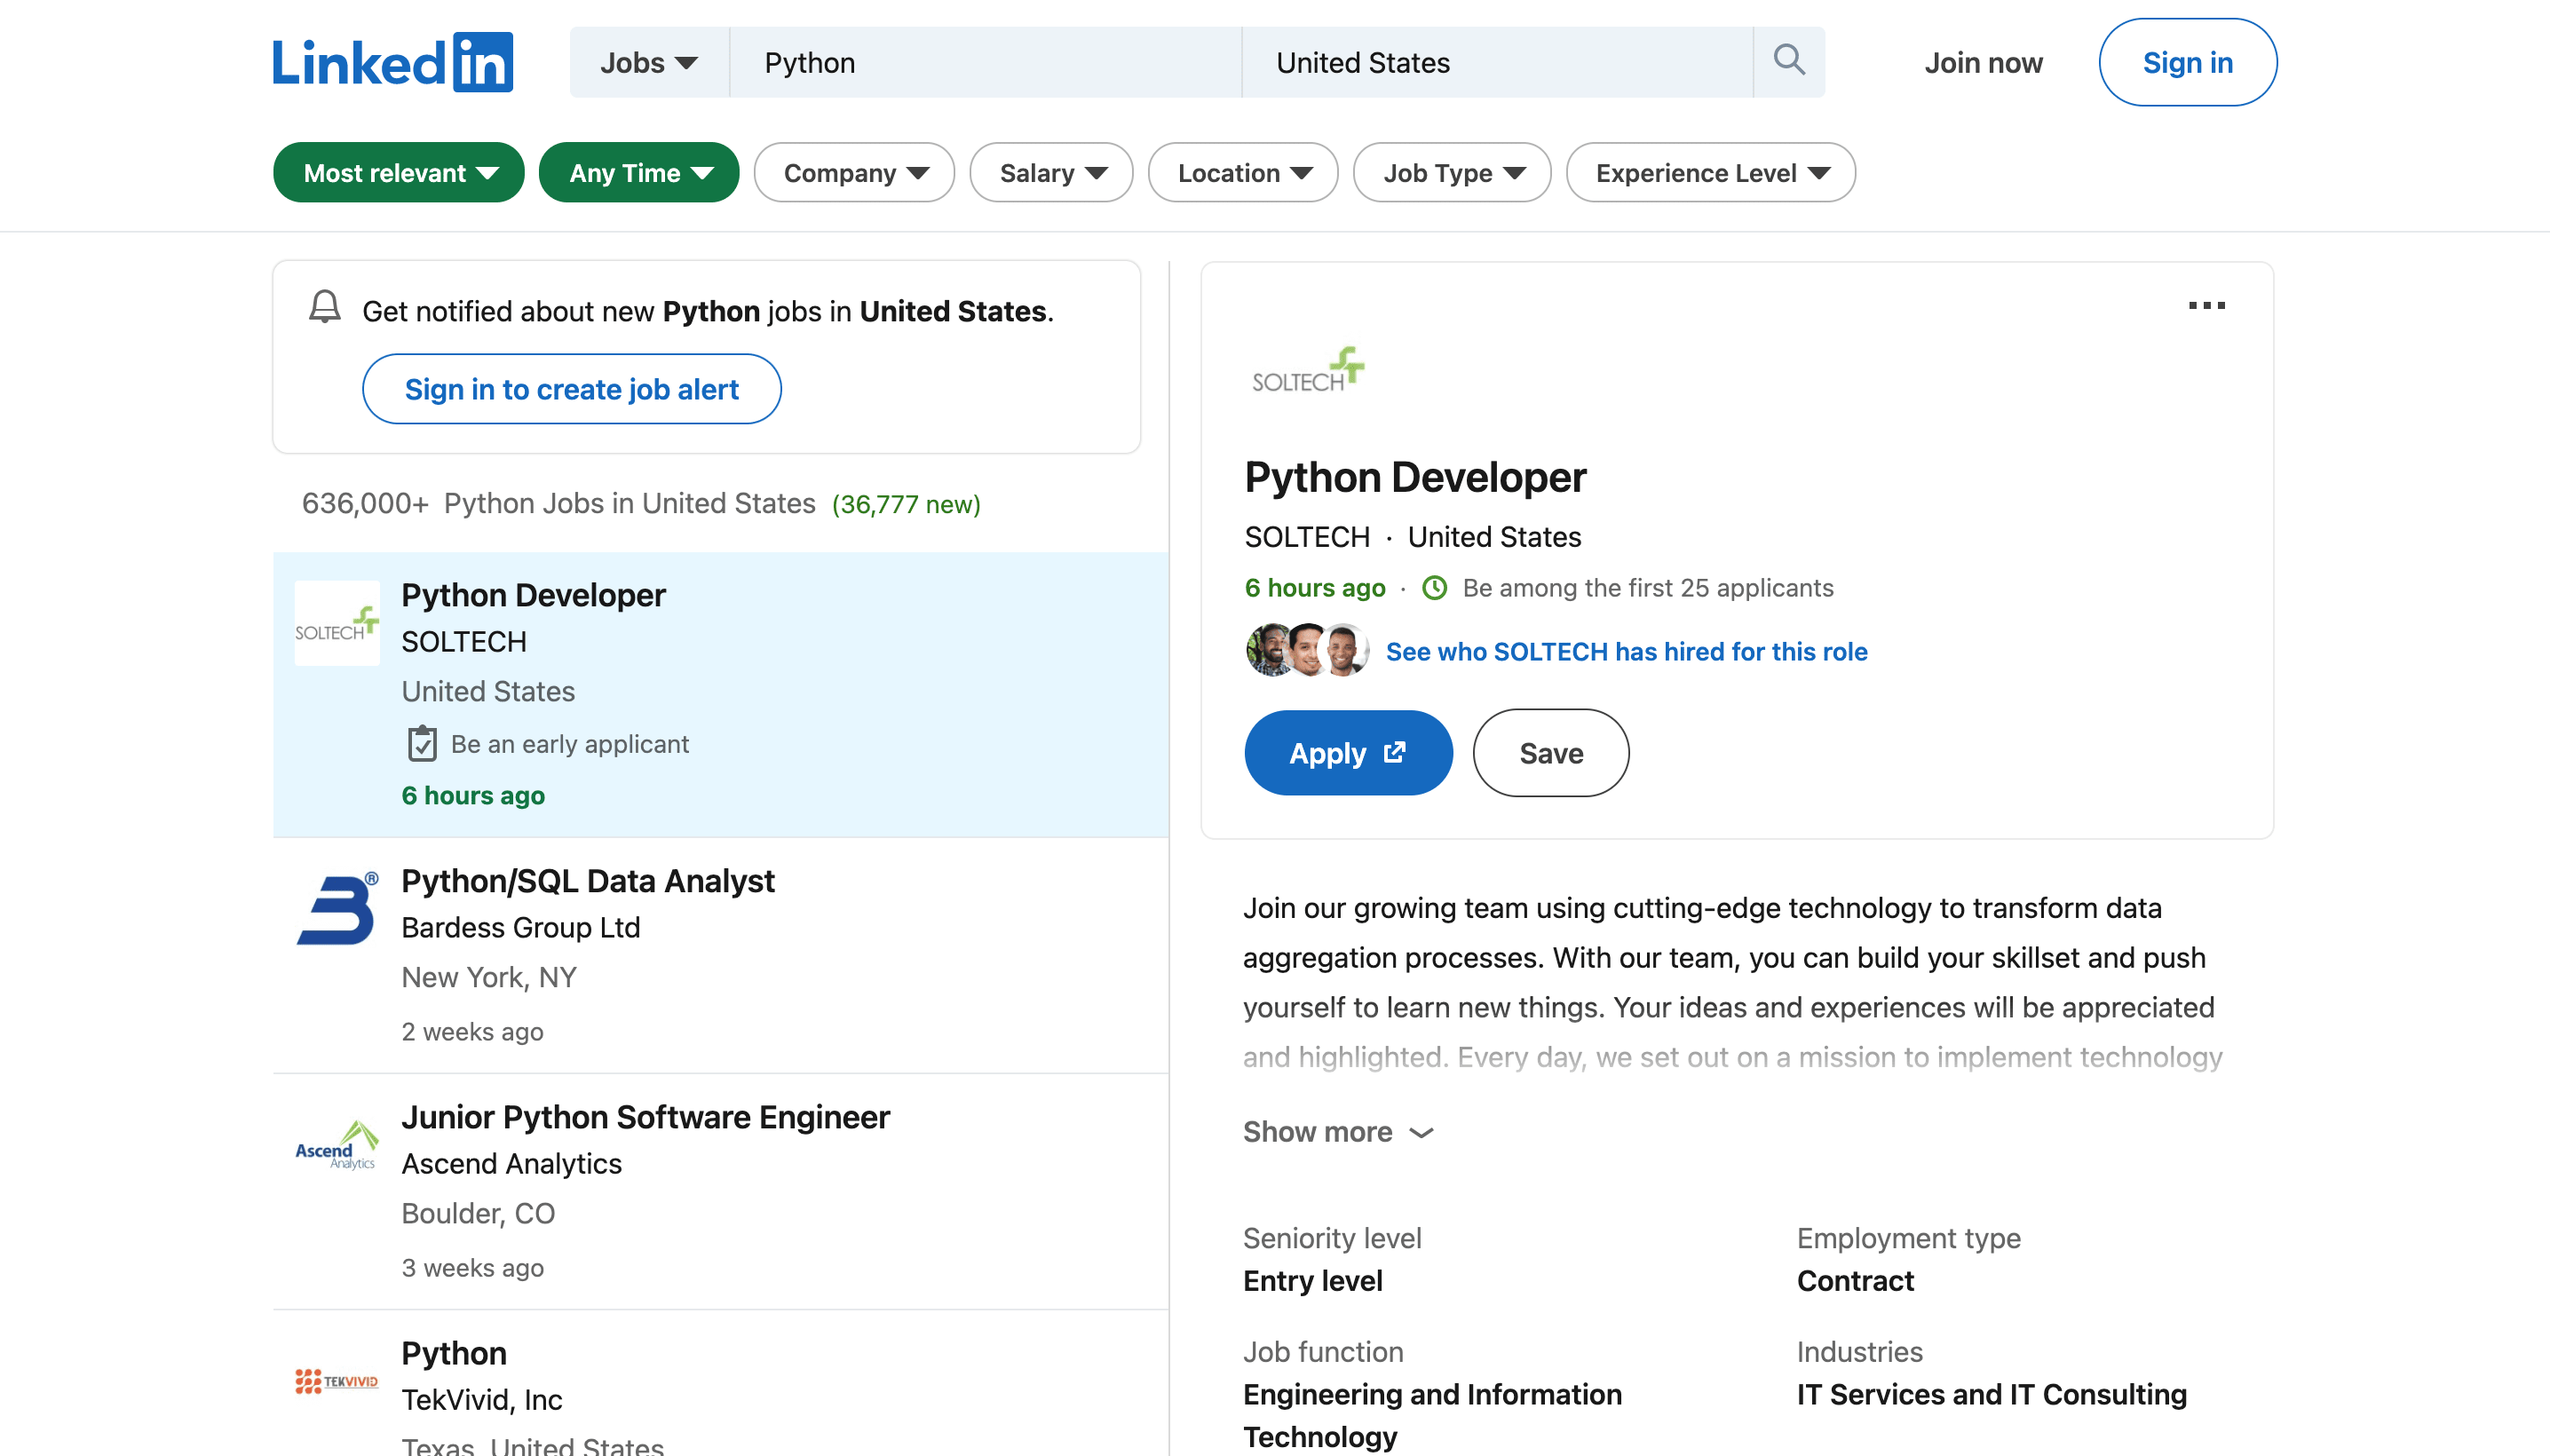Viewport: 2550px width, 1456px height.
Task: Click '2 weeks ago' posting time
Action: (x=472, y=1031)
